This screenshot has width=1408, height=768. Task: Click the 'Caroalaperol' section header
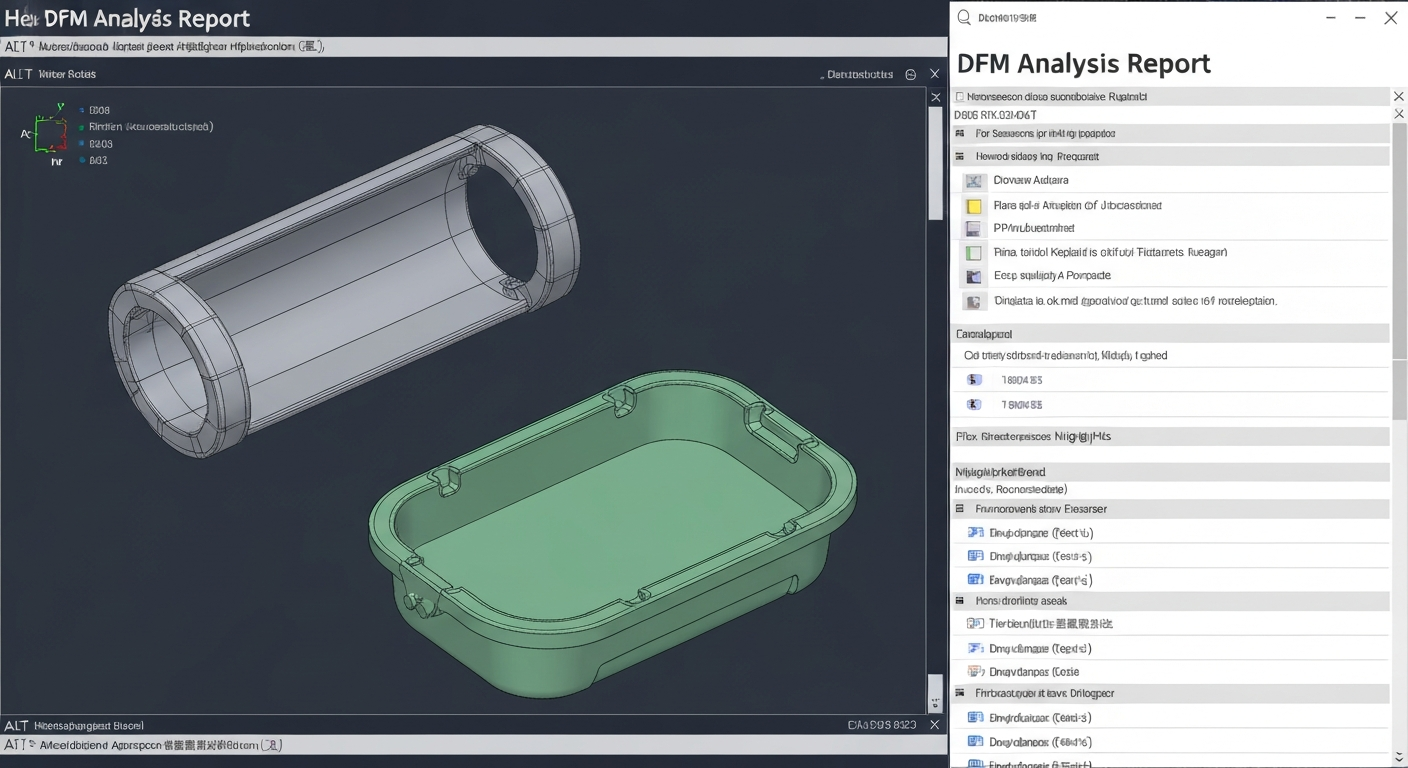[x=985, y=334]
